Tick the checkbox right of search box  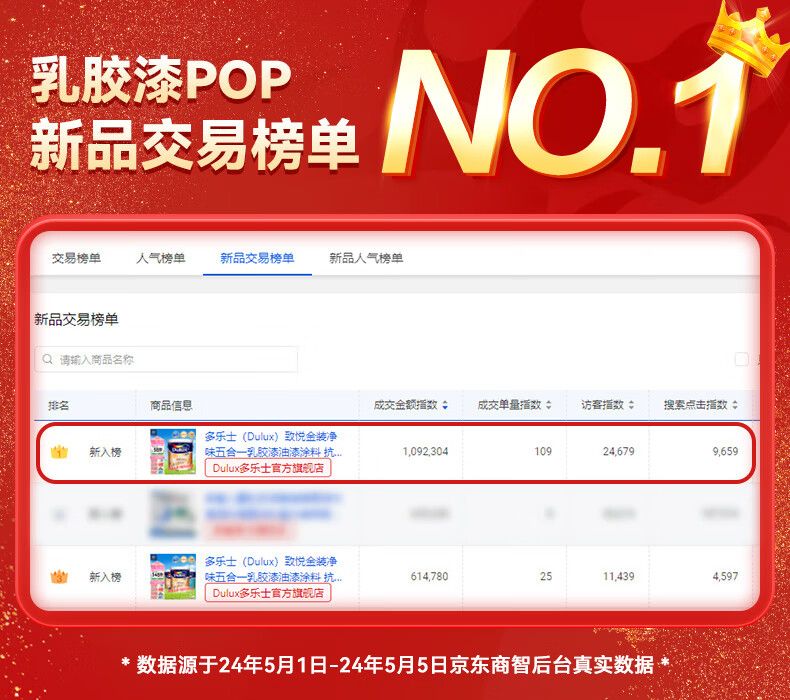point(742,359)
